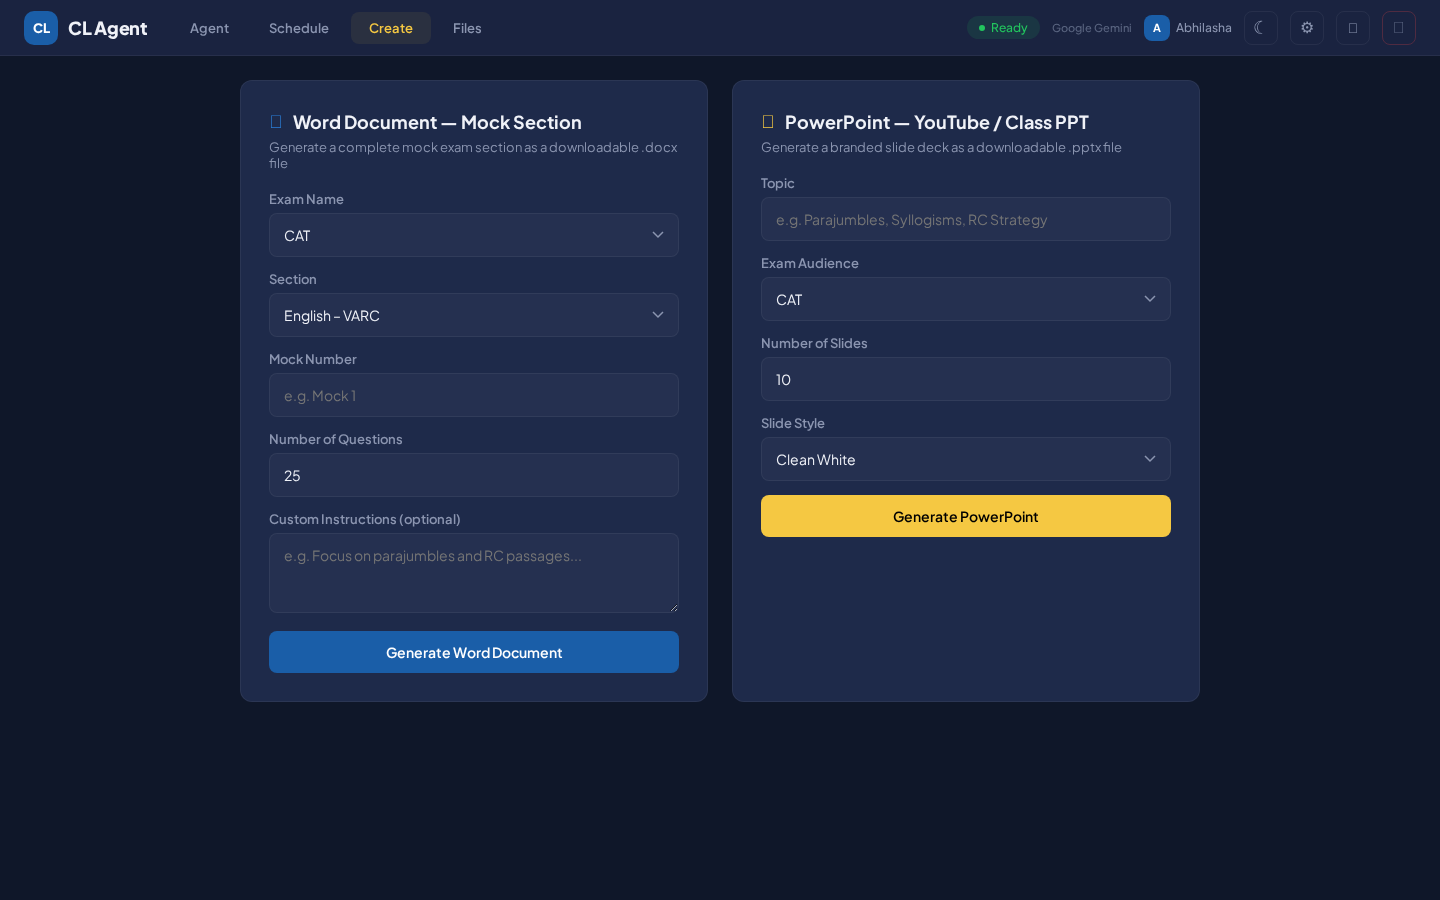This screenshot has height=900, width=1440.
Task: Click the document icon on the Word card
Action: (275, 121)
